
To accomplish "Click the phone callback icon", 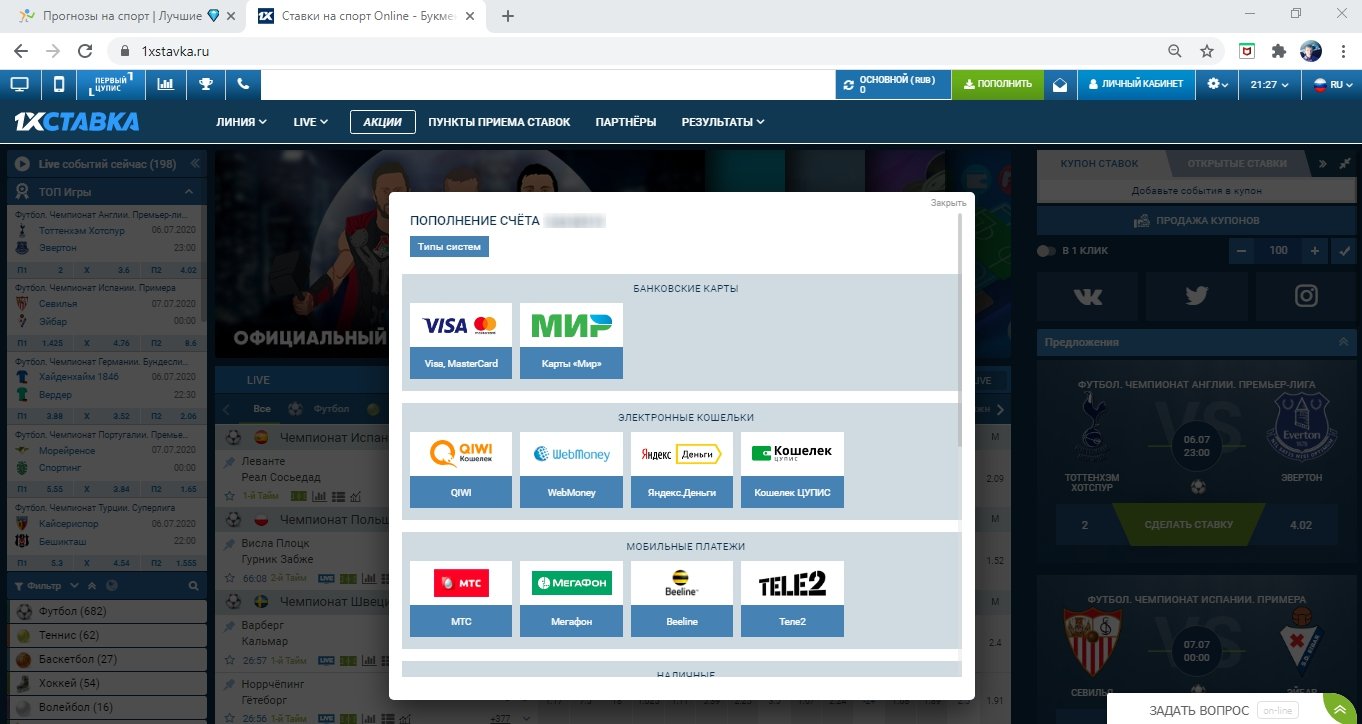I will click(243, 84).
